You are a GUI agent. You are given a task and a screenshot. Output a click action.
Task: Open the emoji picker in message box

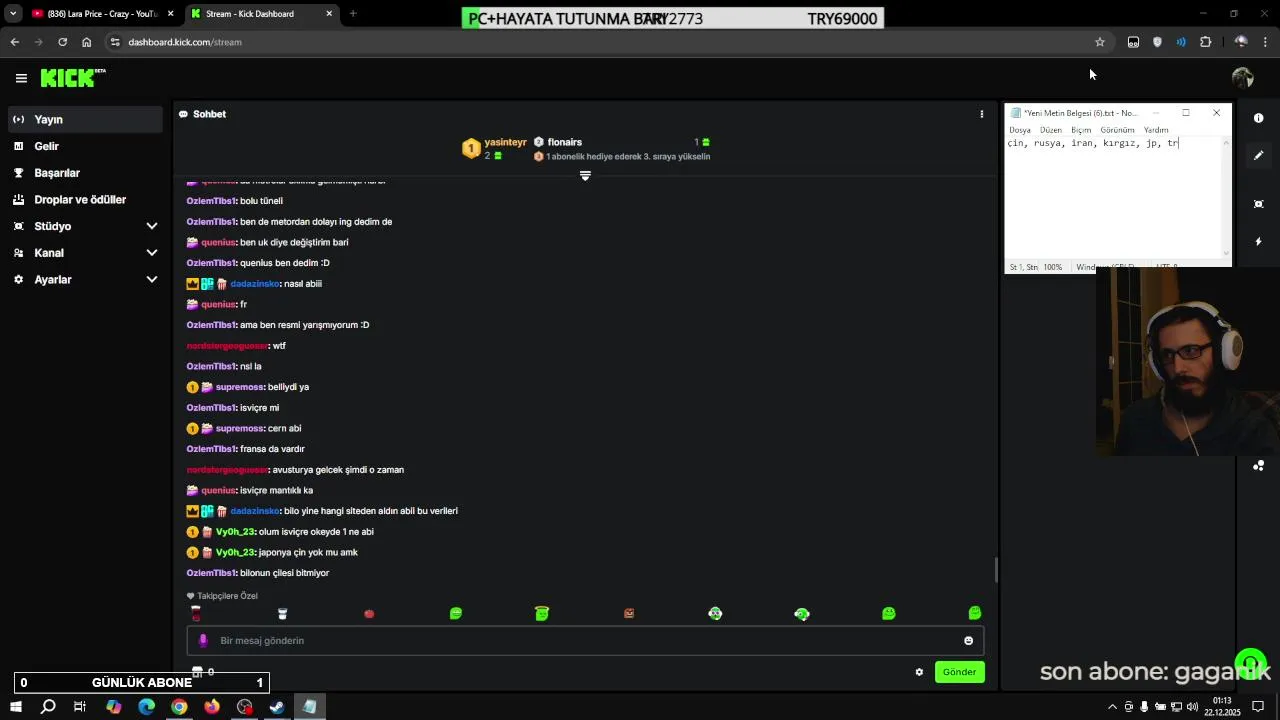coord(968,640)
